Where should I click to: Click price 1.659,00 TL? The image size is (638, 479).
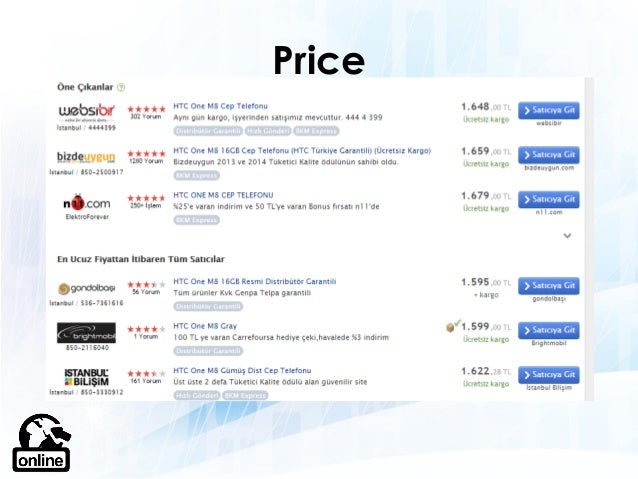486,151
